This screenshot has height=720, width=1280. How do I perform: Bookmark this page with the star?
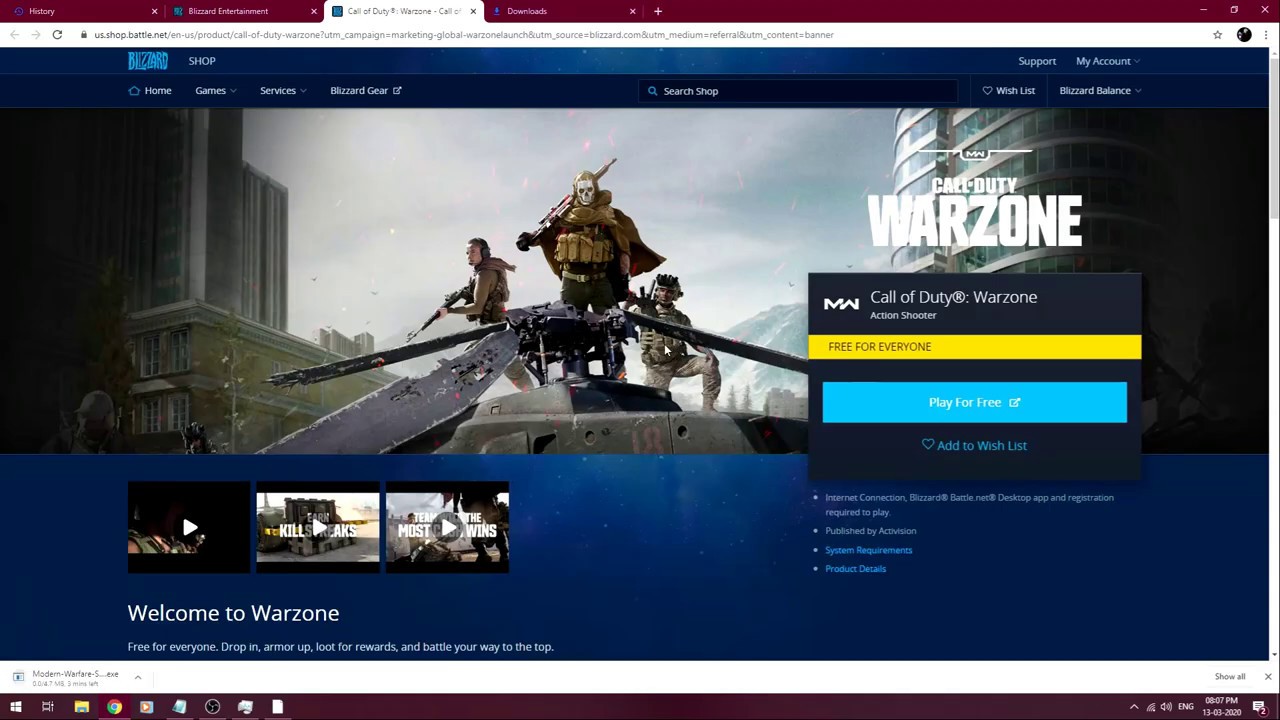[x=1217, y=35]
